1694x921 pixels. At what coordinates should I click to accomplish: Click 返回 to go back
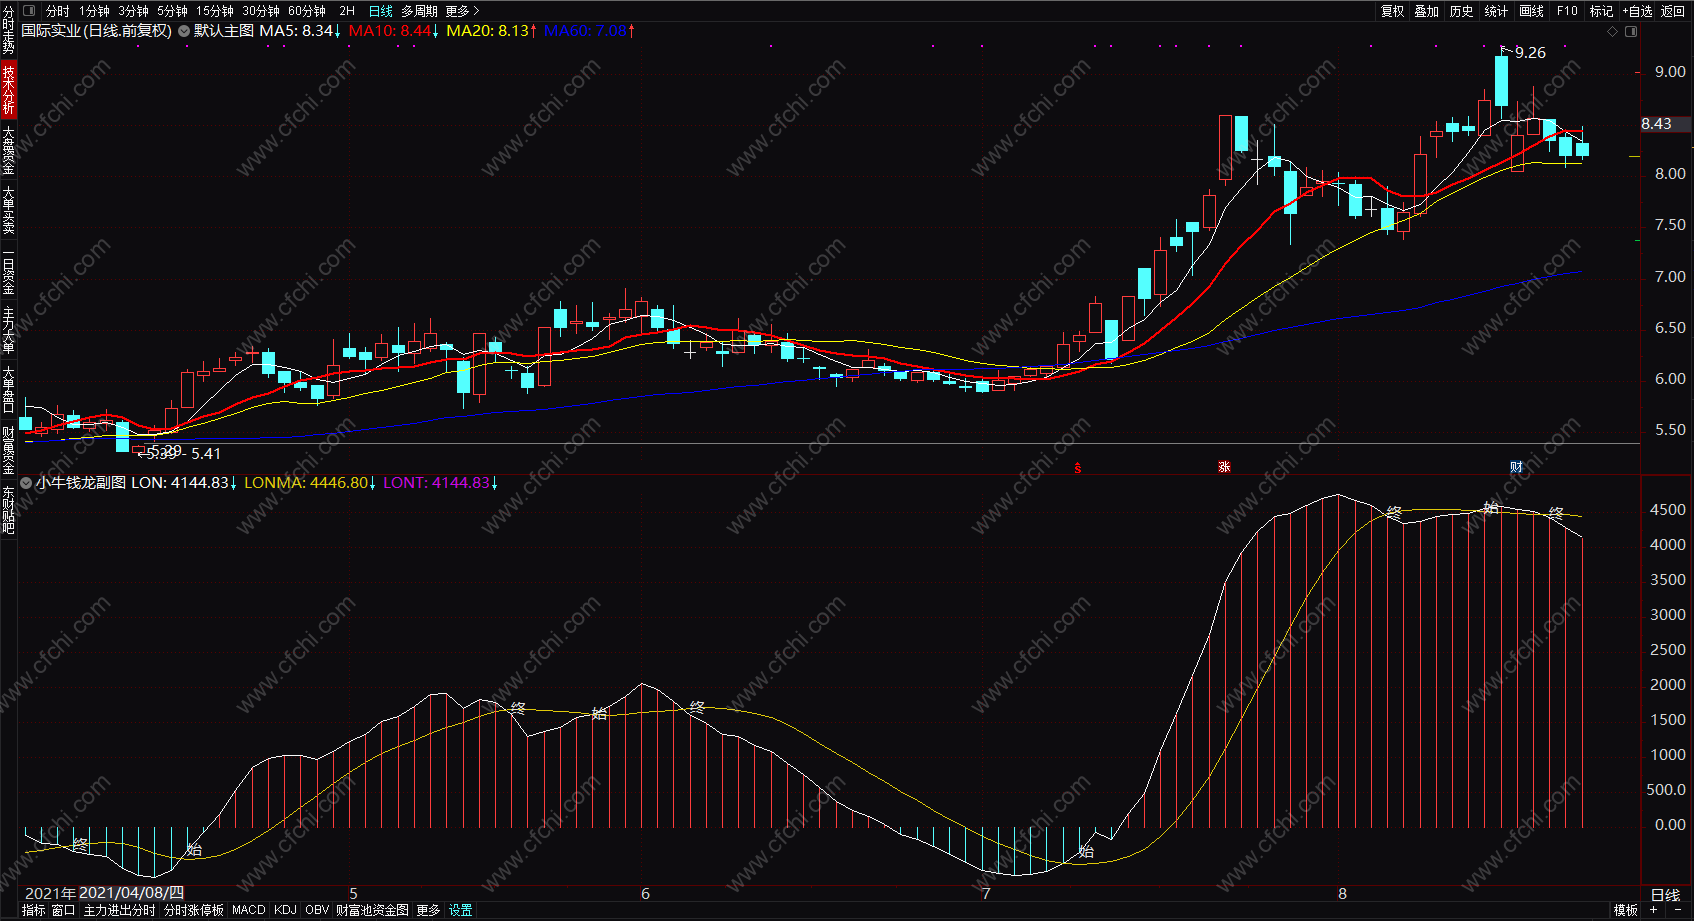1673,11
